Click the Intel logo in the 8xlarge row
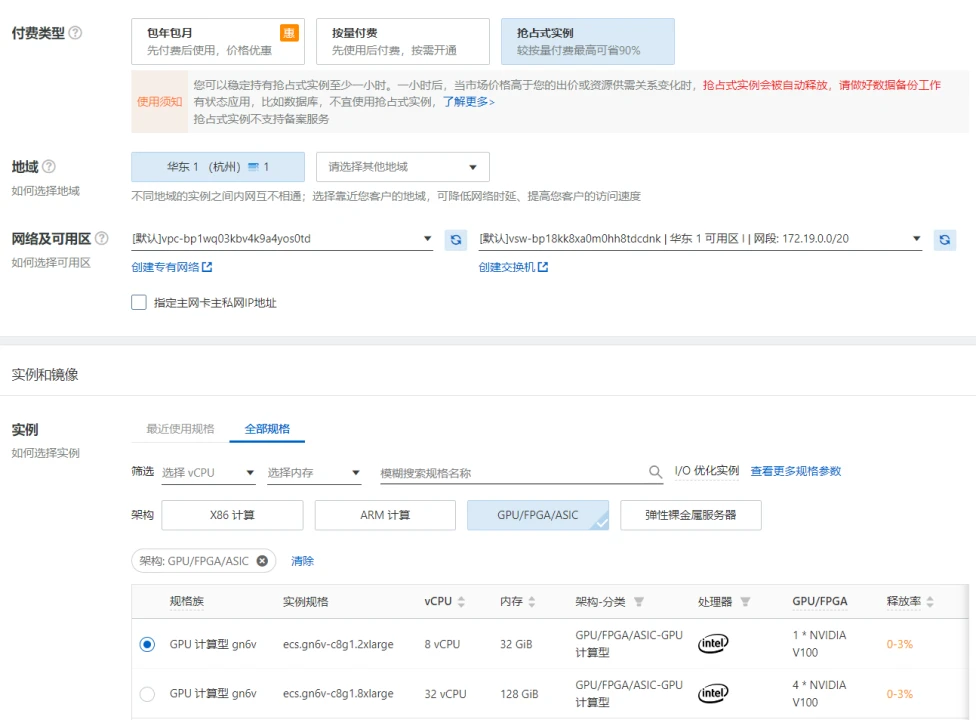 (713, 693)
